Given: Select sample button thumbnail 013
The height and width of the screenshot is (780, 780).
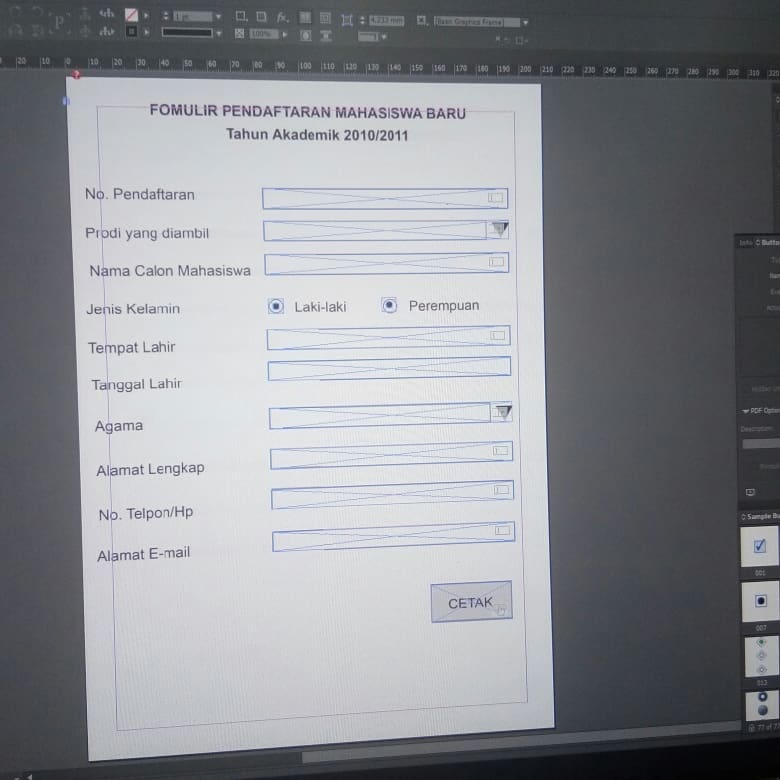Looking at the screenshot, I should (761, 656).
